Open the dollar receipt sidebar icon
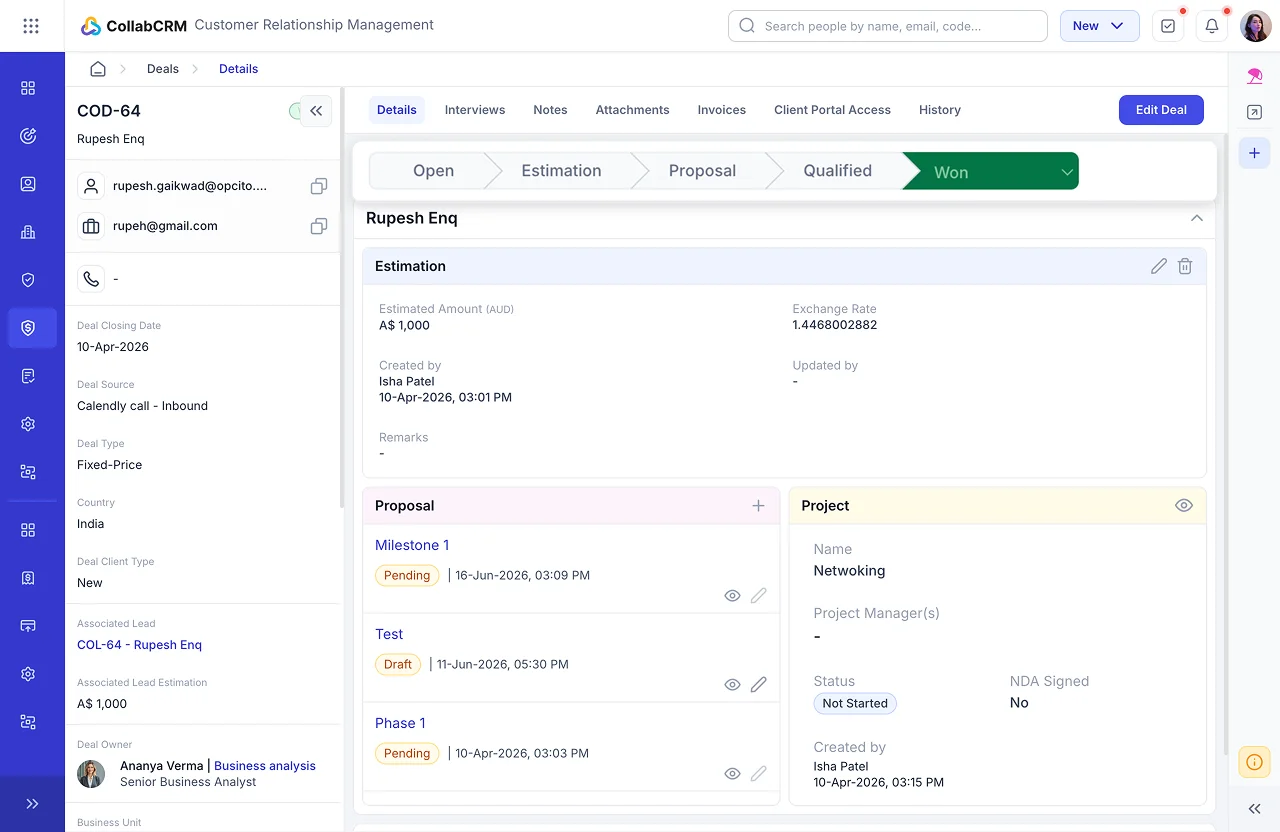1280x832 pixels. click(28, 578)
